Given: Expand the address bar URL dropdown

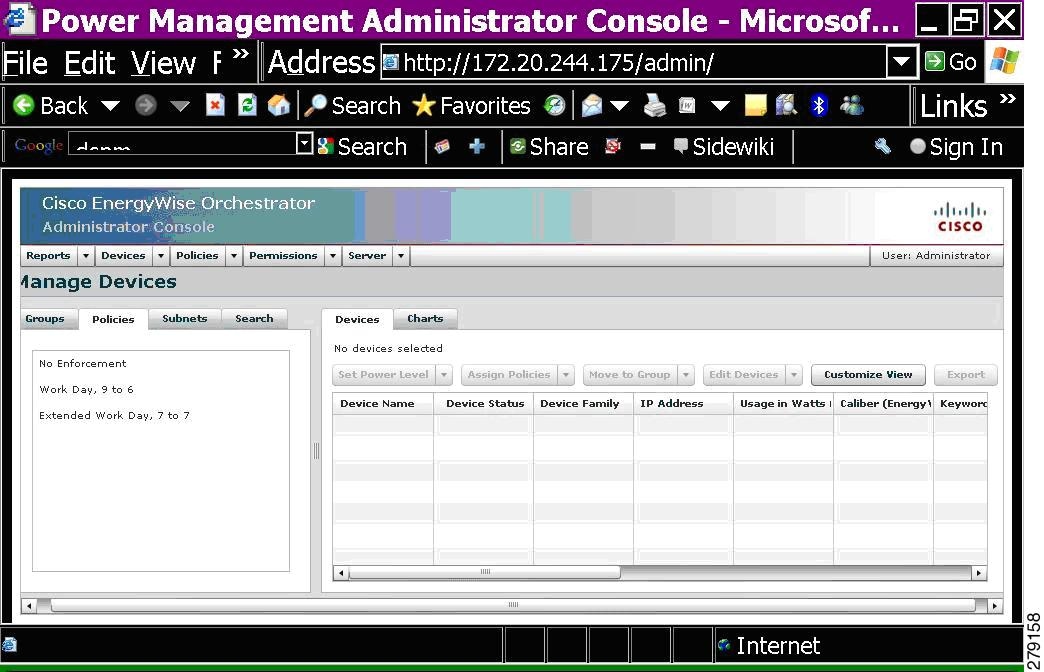Looking at the screenshot, I should (x=902, y=62).
